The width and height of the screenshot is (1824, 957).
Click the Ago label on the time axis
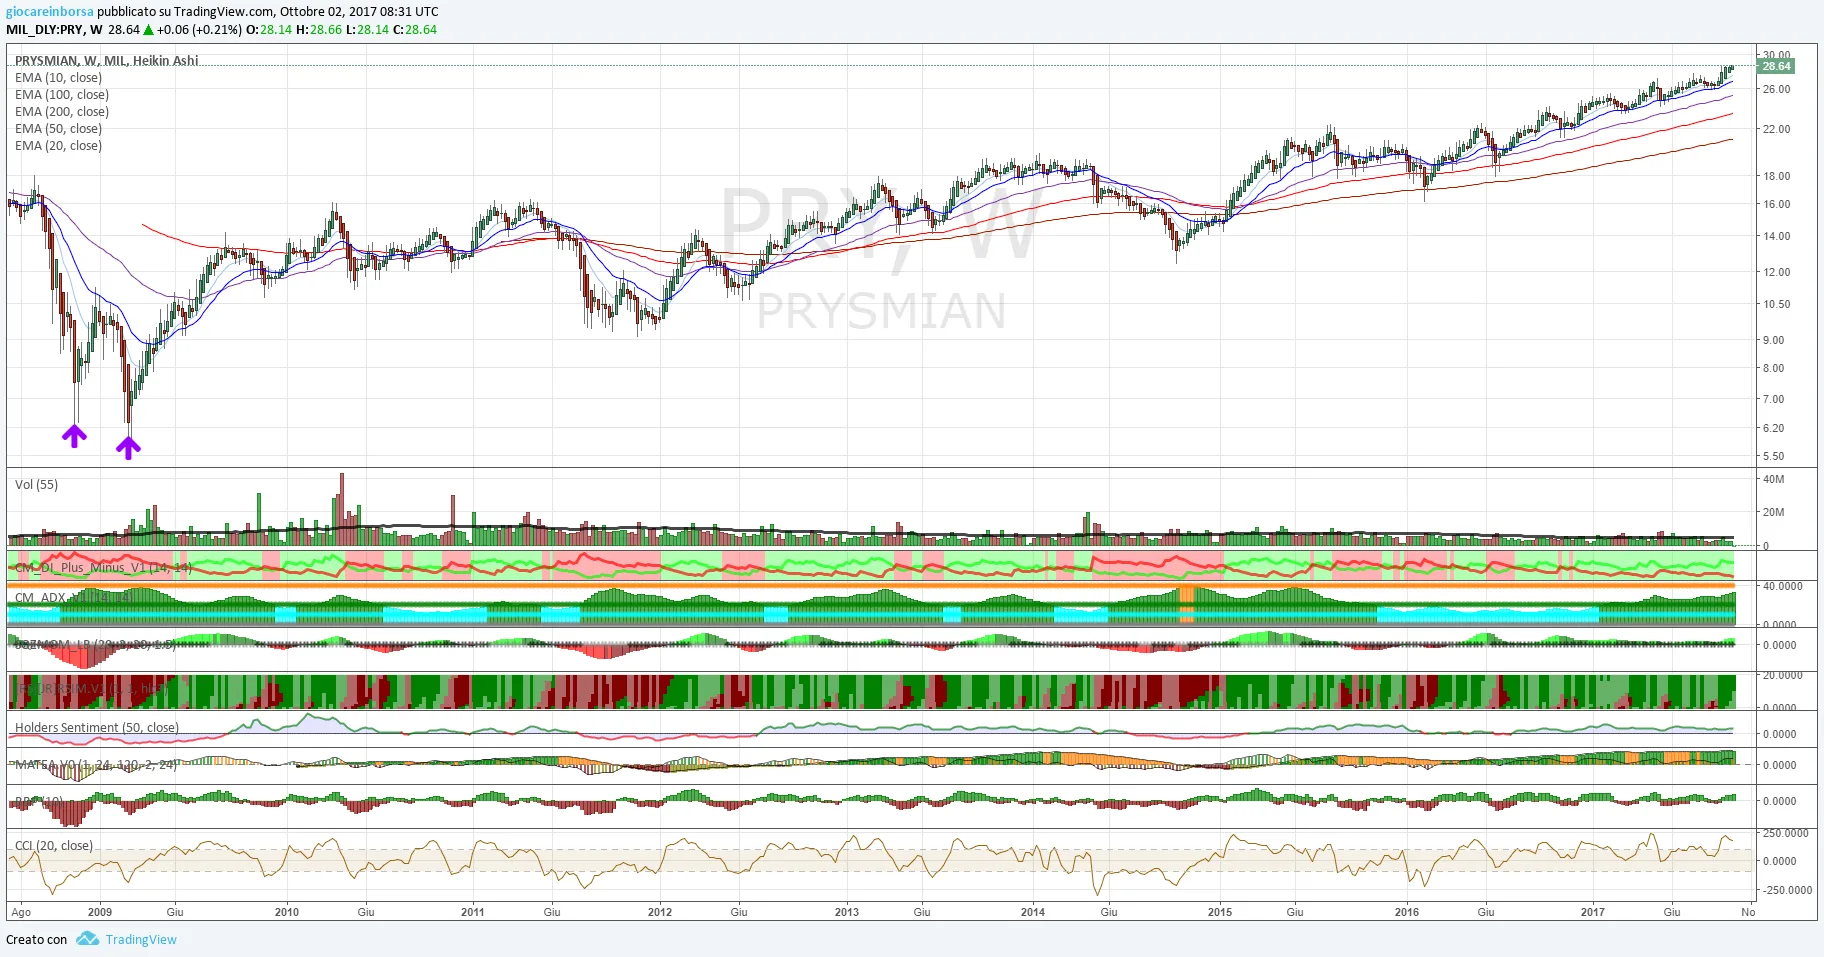click(21, 912)
